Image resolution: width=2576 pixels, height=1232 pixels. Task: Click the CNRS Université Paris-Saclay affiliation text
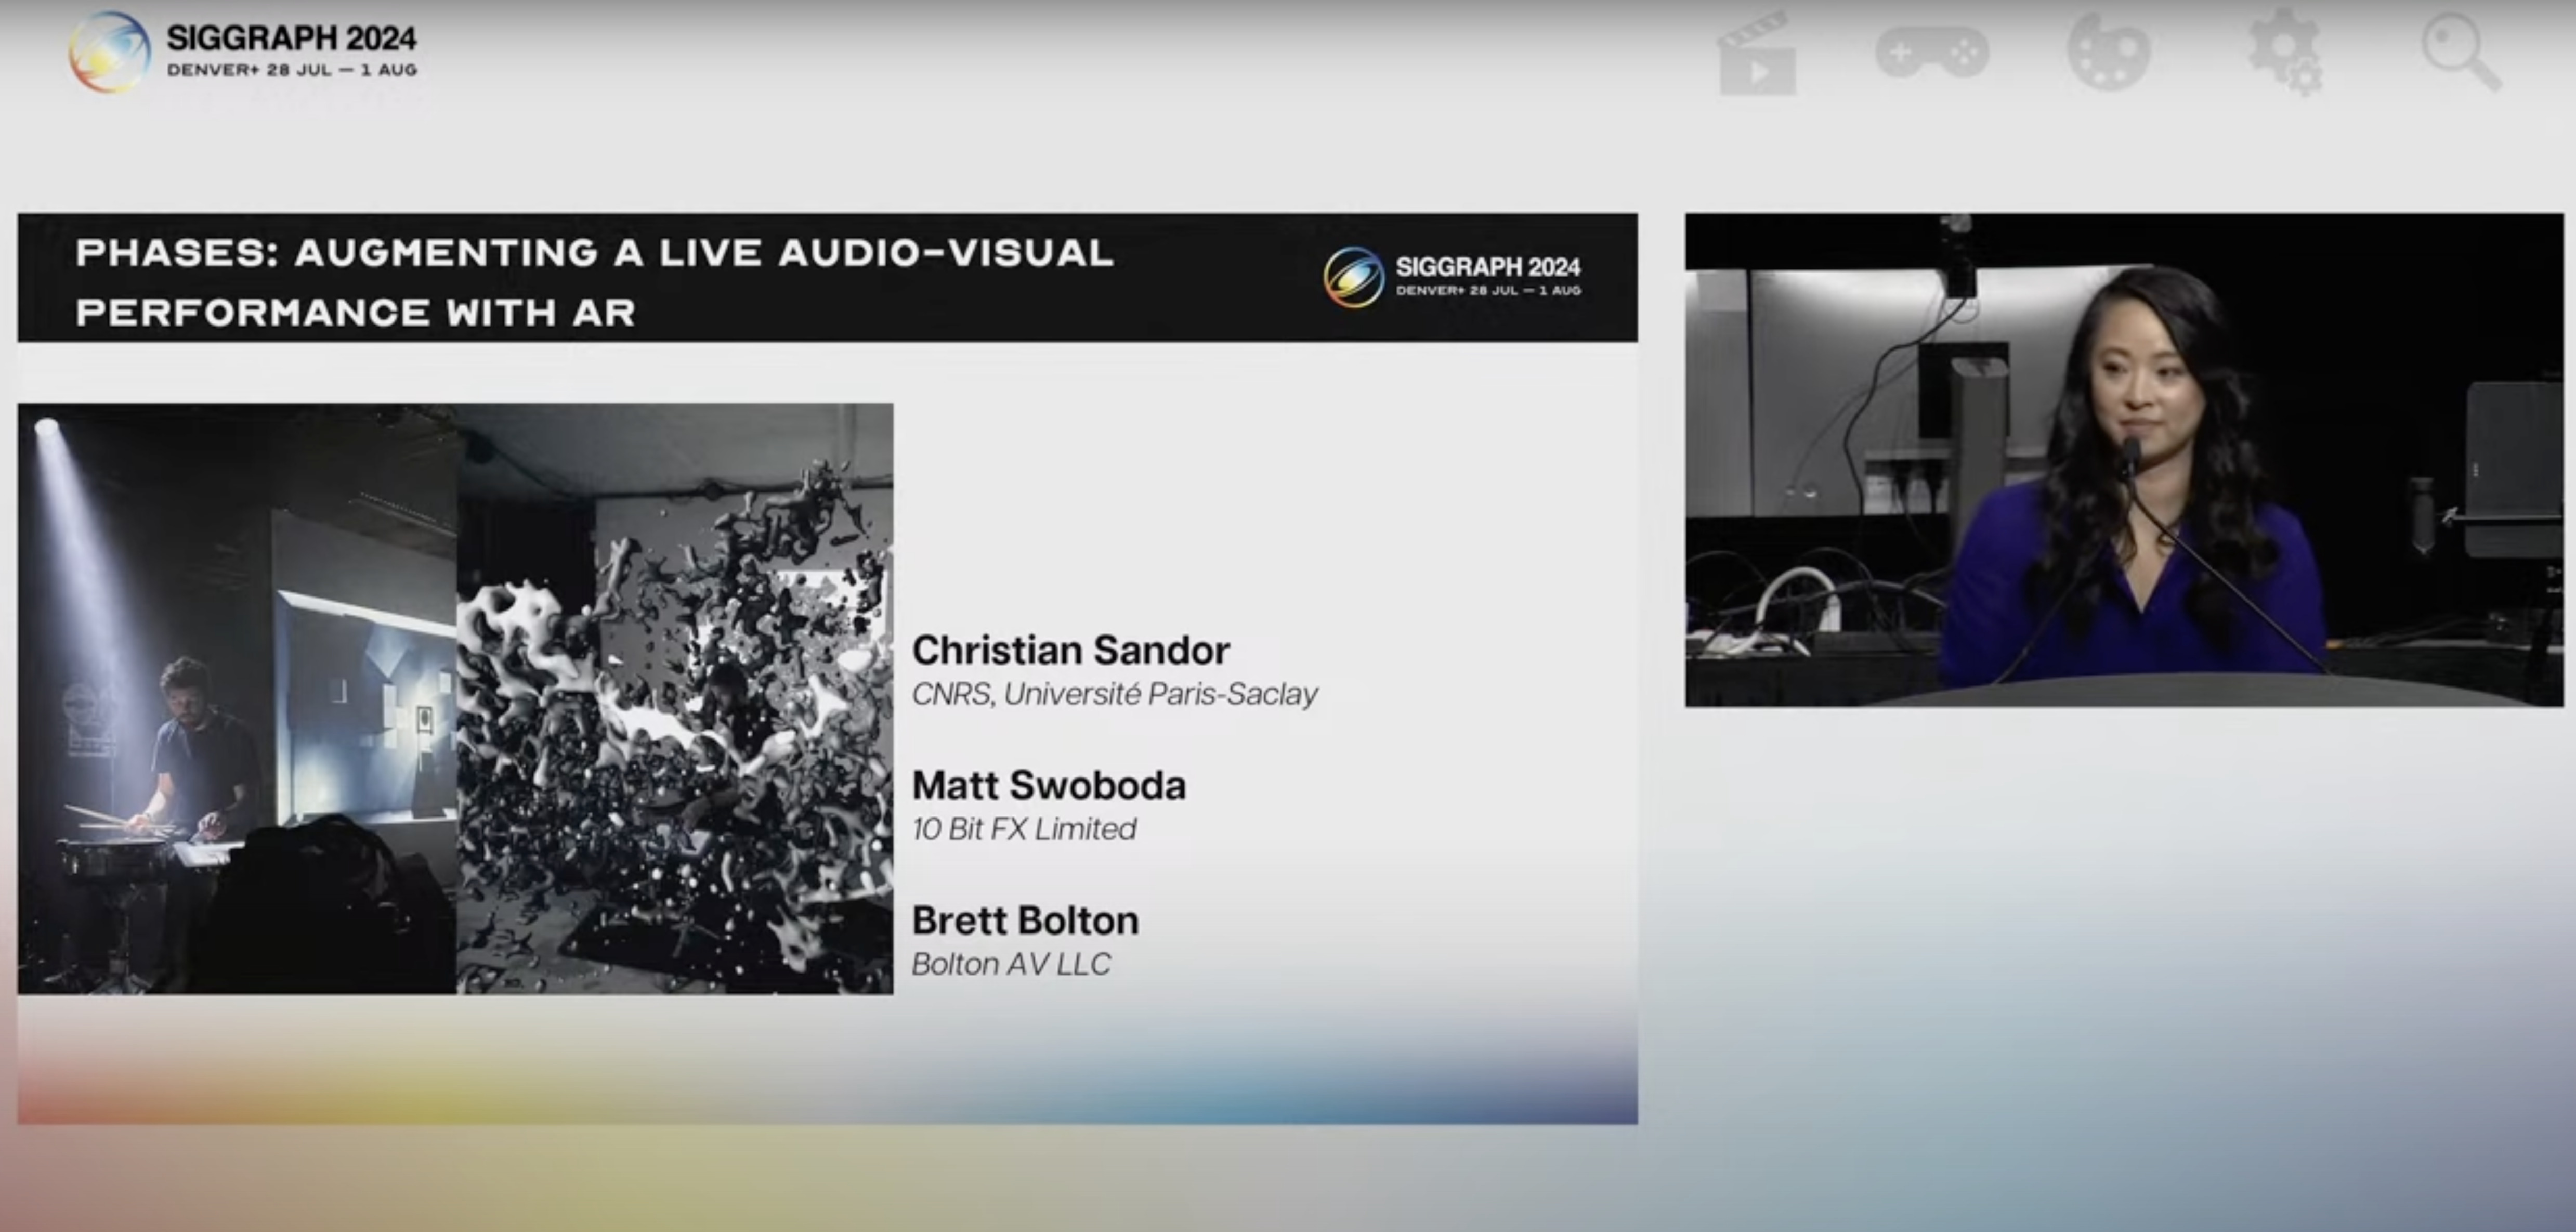[x=1115, y=694]
